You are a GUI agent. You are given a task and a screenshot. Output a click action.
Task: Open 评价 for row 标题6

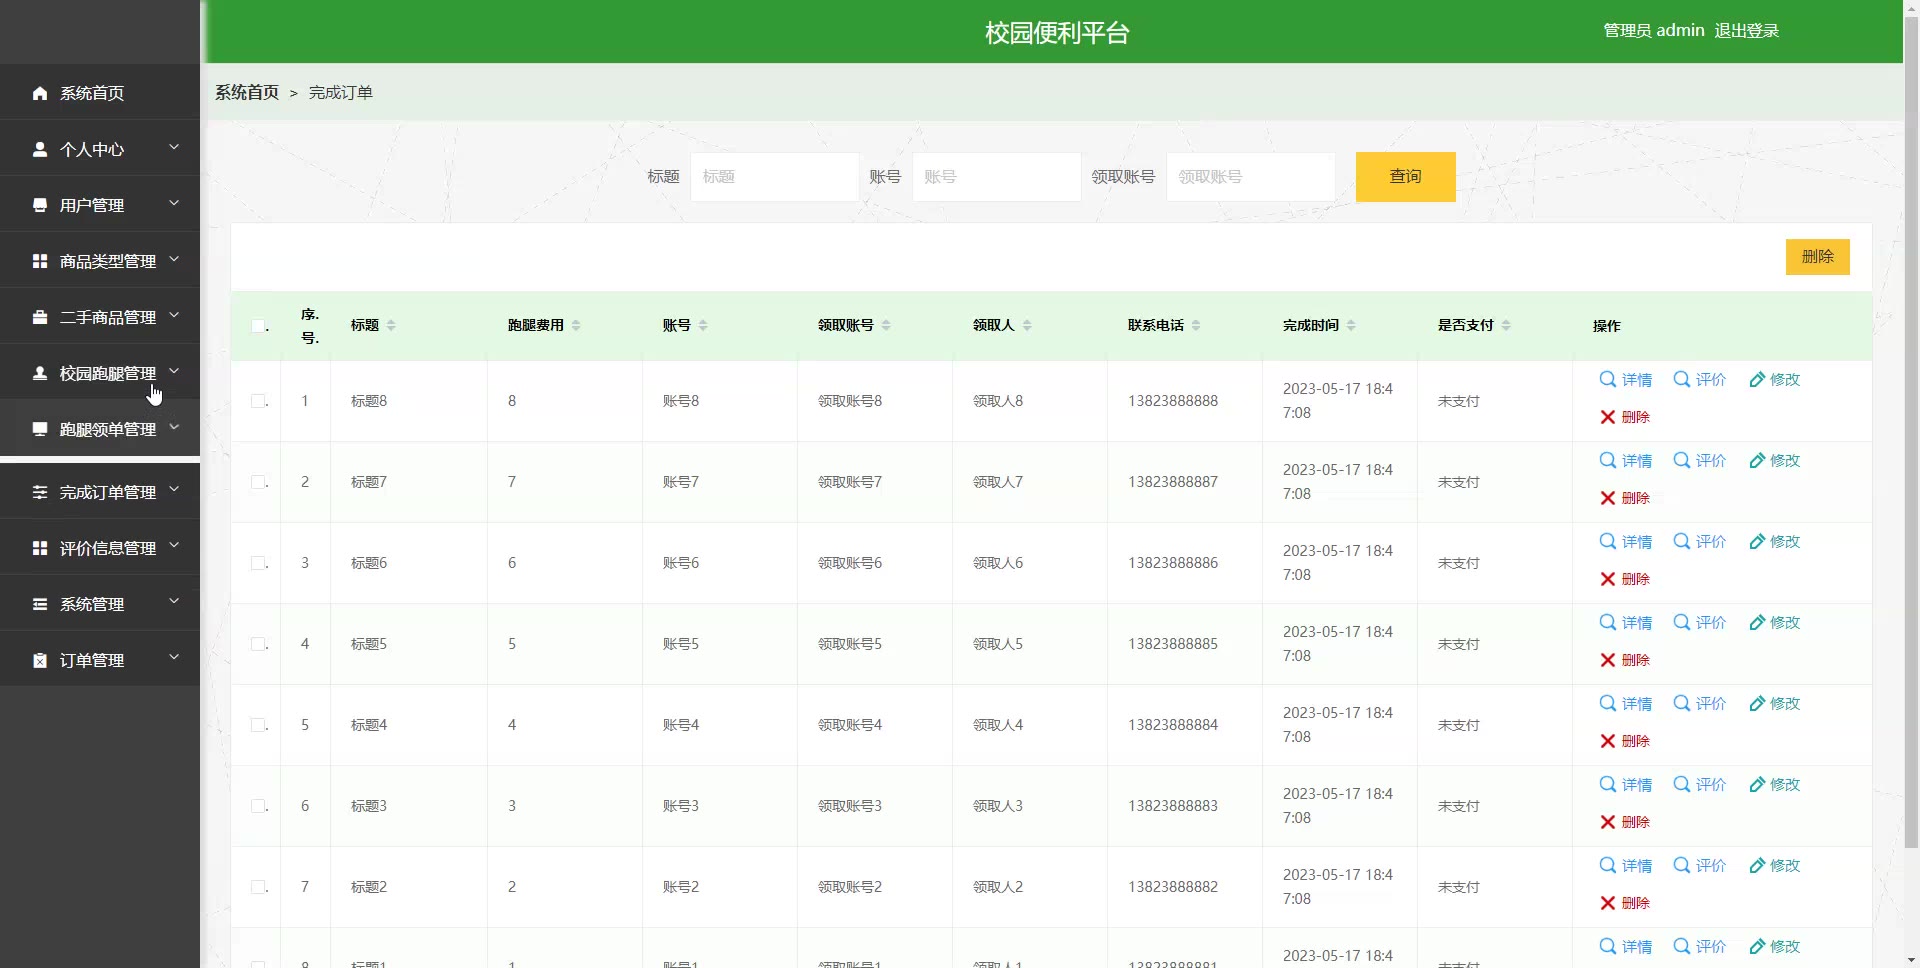pyautogui.click(x=1700, y=541)
